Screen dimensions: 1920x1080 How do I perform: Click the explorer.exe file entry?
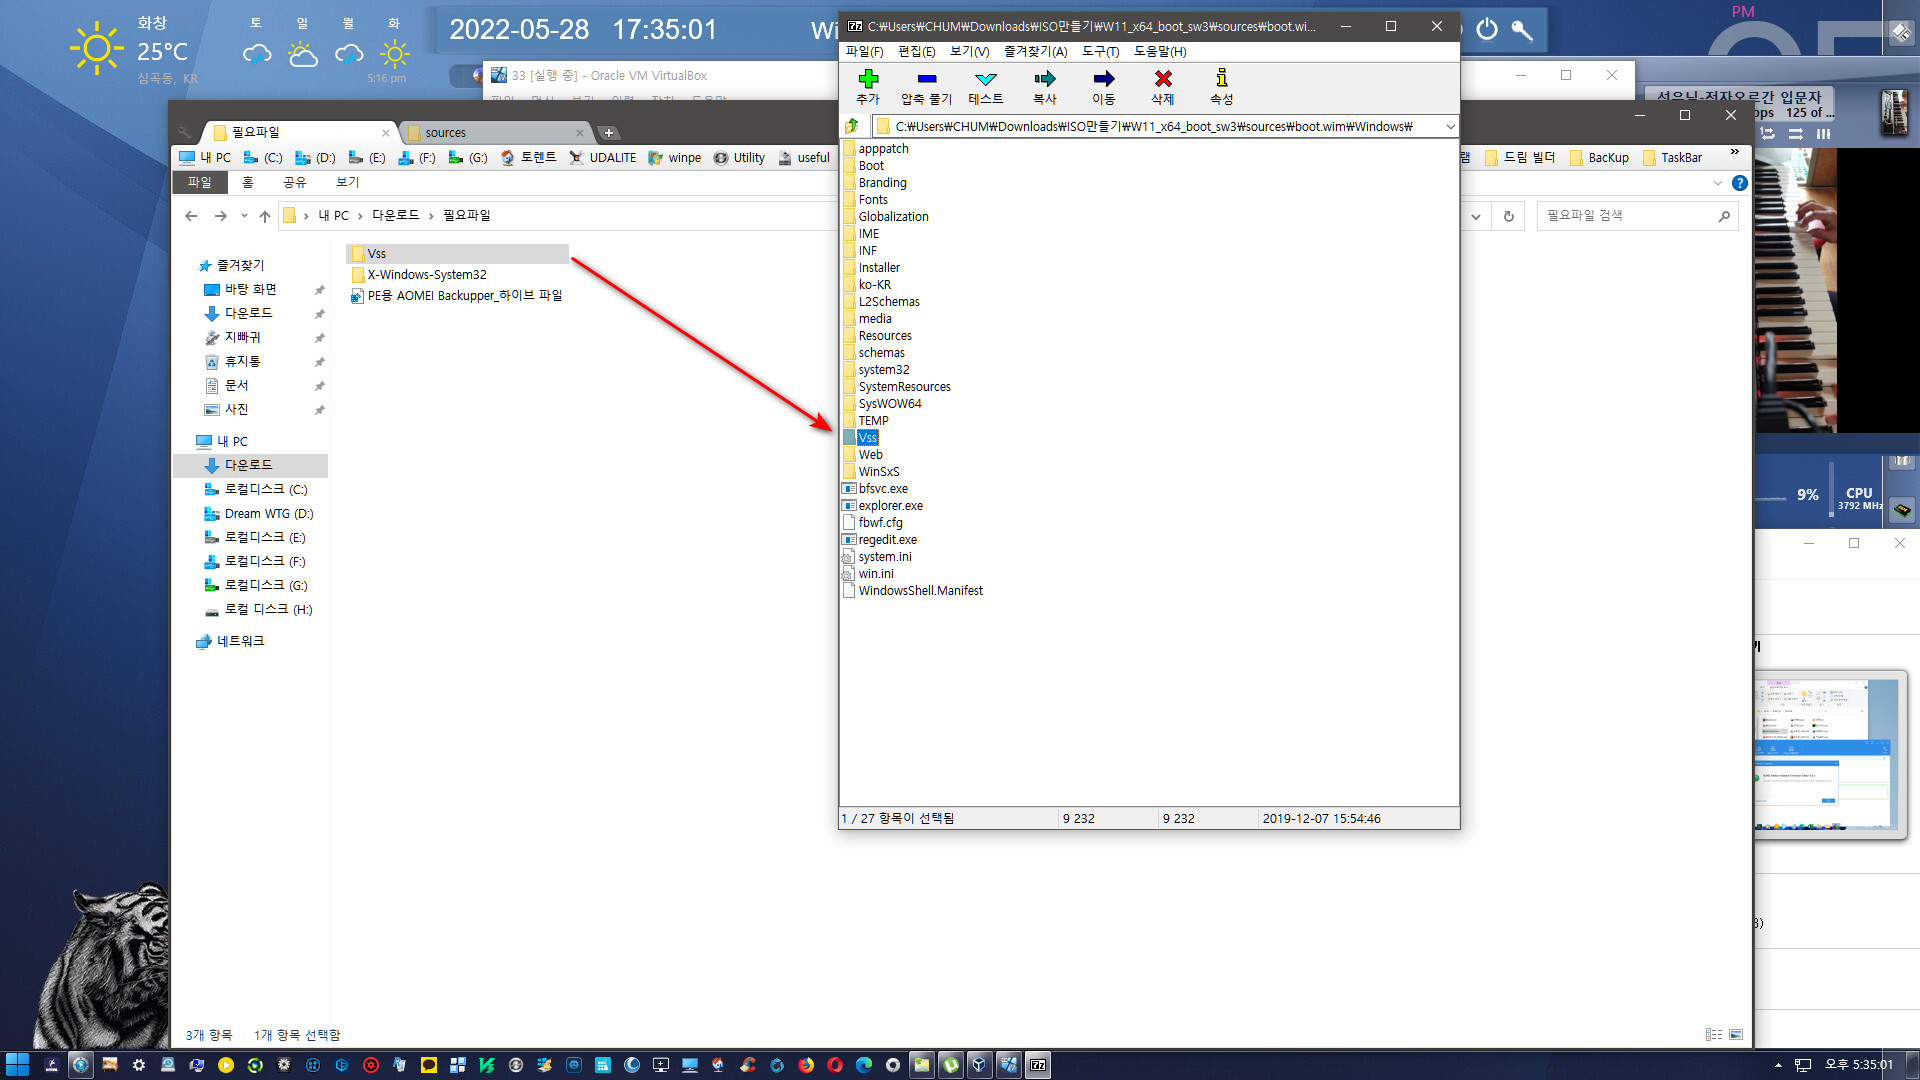pyautogui.click(x=890, y=505)
